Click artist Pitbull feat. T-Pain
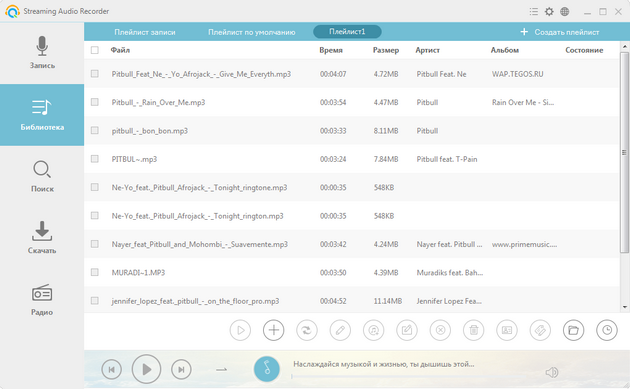 [x=447, y=159]
